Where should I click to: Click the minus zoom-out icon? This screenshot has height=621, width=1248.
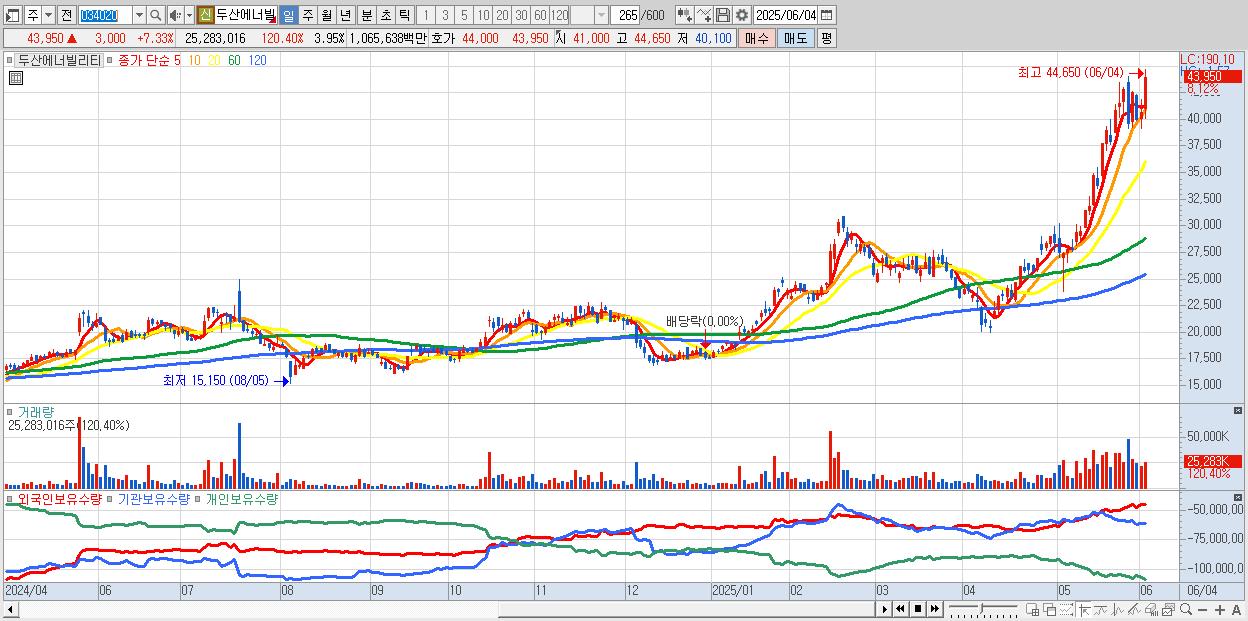pos(1203,610)
